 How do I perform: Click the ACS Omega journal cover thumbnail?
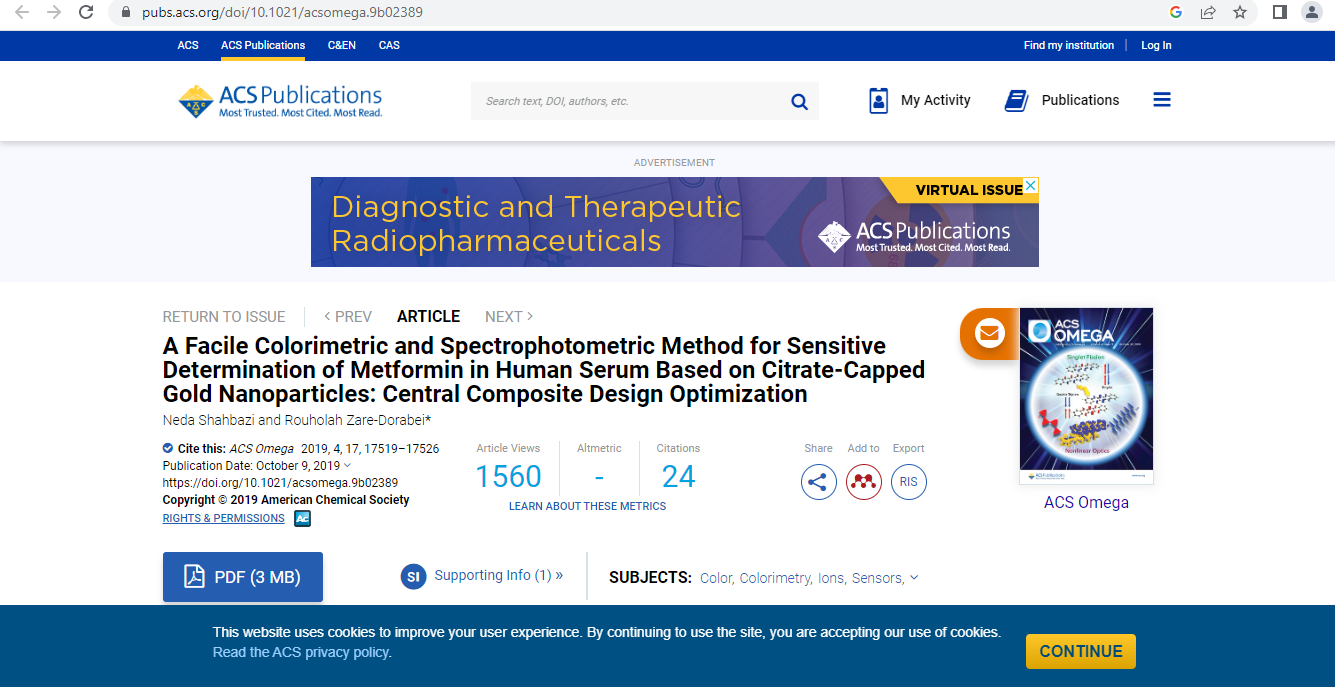tap(1086, 396)
